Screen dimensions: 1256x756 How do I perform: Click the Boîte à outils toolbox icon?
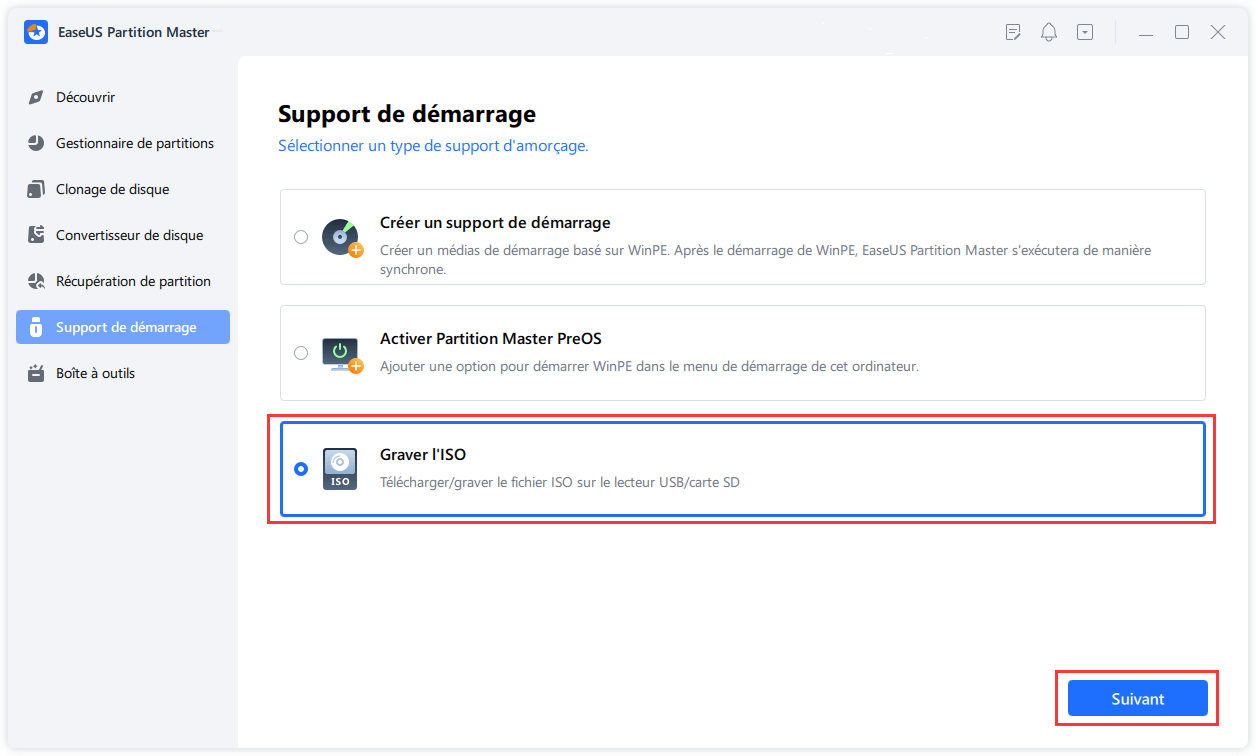pos(36,373)
